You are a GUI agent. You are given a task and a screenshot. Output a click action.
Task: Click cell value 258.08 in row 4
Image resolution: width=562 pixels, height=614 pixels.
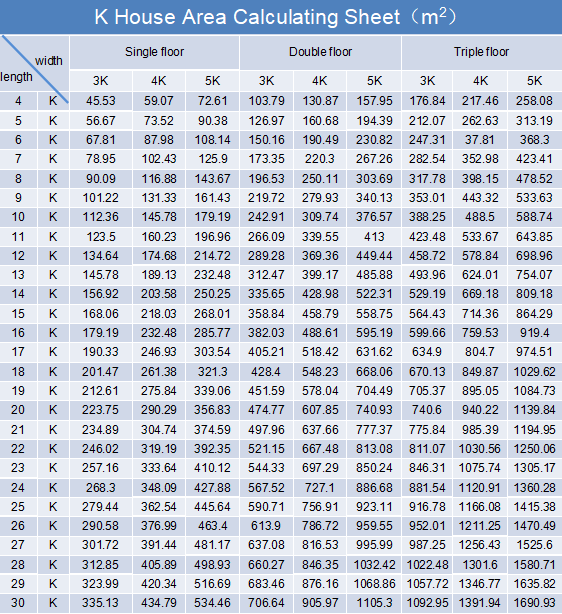point(535,101)
